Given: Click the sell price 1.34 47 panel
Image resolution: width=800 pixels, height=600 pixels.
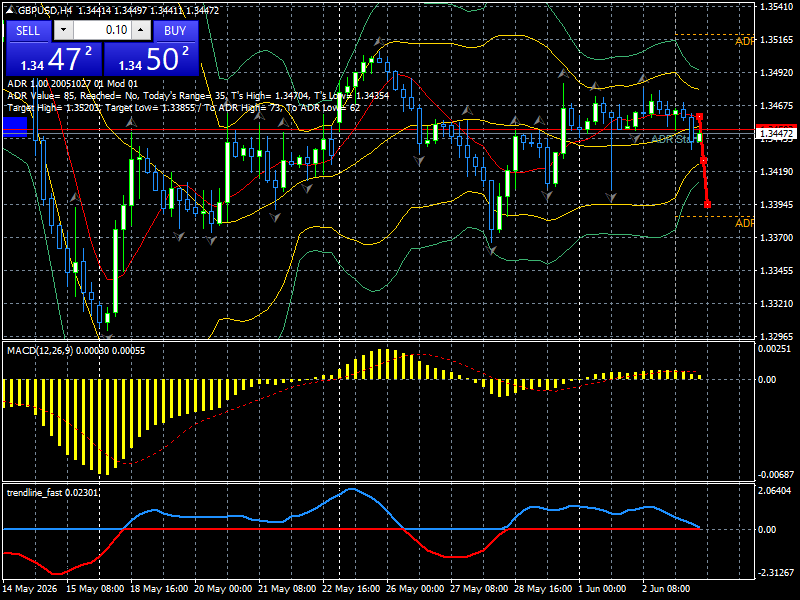Looking at the screenshot, I should [x=54, y=59].
